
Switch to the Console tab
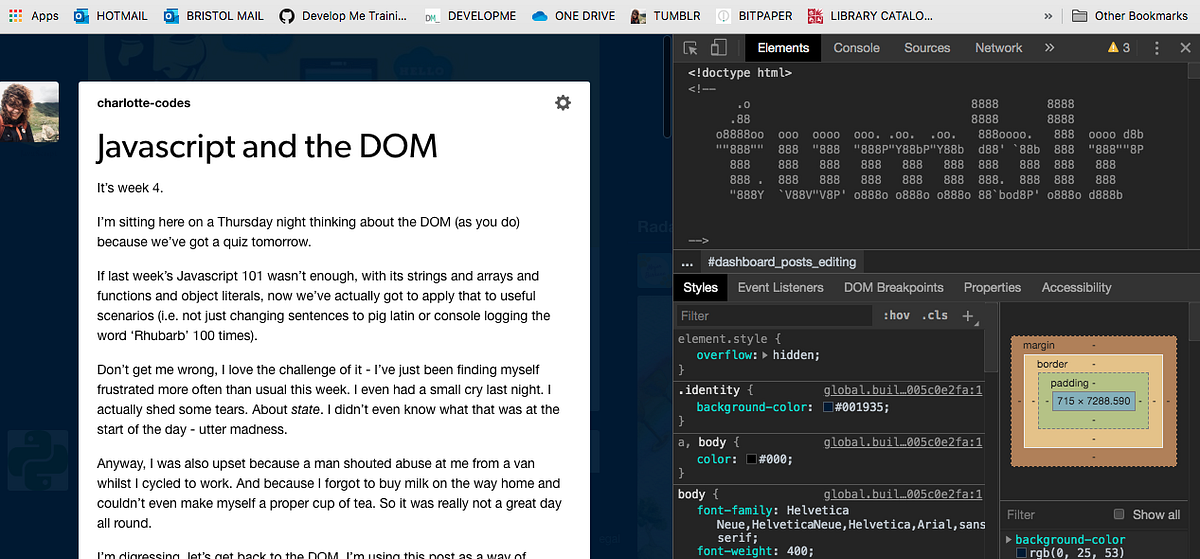(x=857, y=48)
